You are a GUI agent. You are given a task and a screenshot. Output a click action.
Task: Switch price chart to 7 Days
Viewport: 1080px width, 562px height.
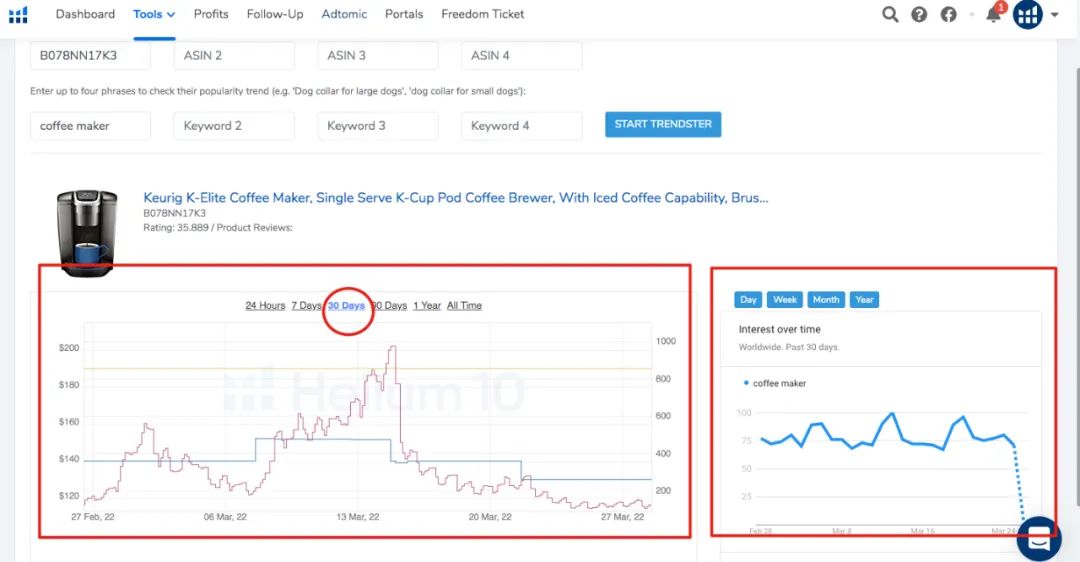pos(306,306)
